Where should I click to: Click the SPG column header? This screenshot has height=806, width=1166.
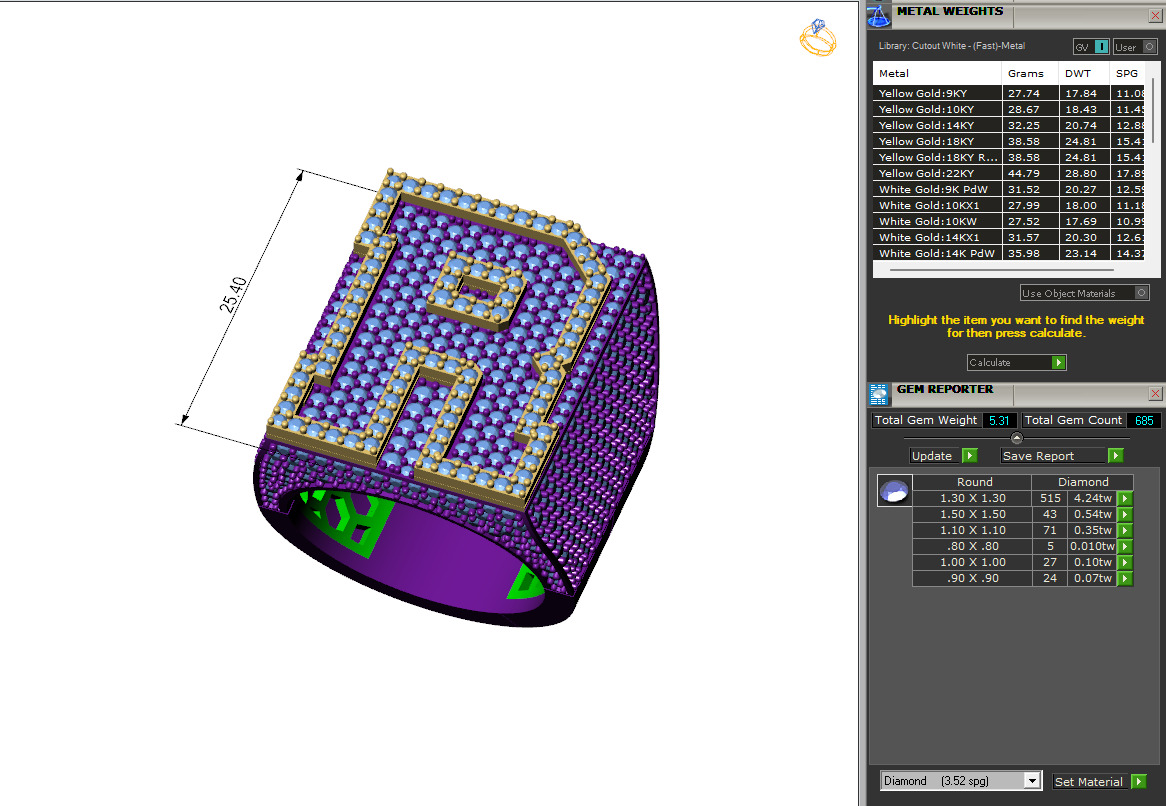pos(1128,74)
